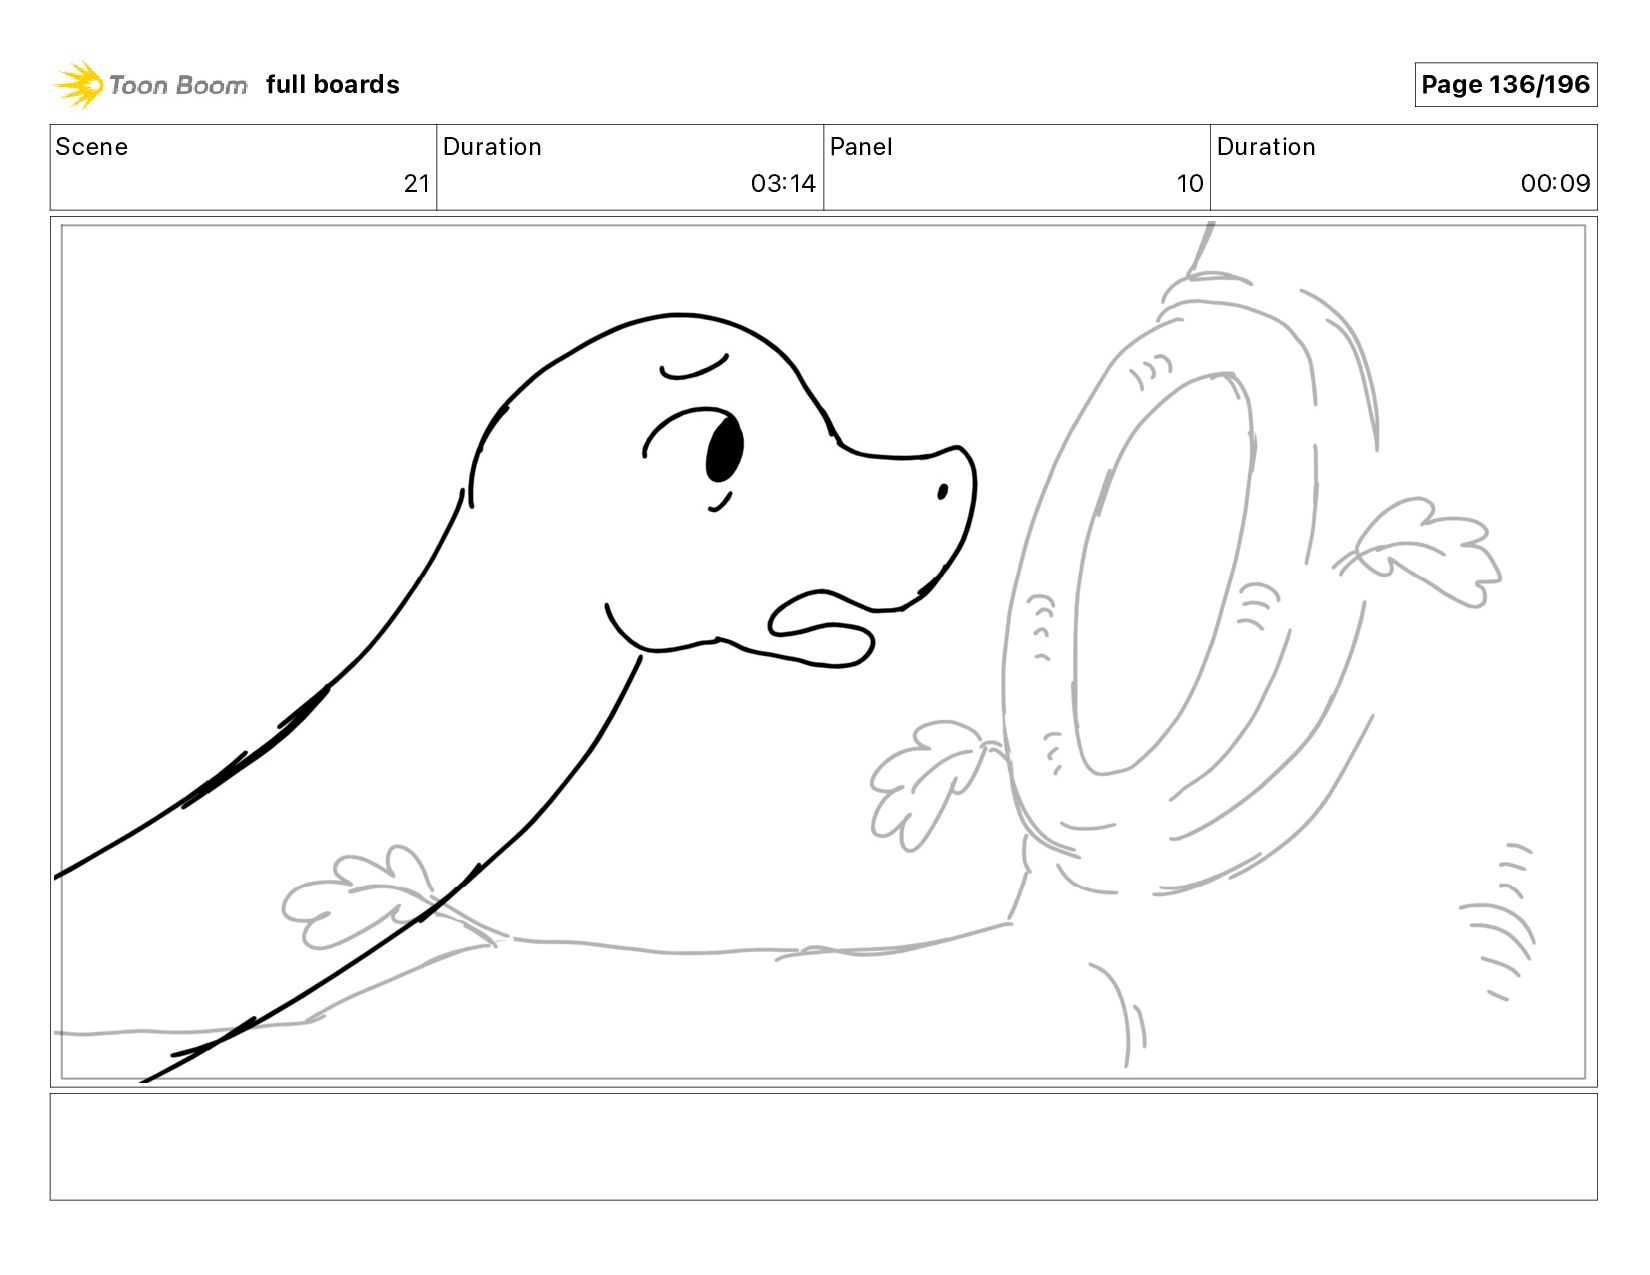The height and width of the screenshot is (1275, 1650).
Task: Click the 'Scene' header label
Action: click(91, 147)
